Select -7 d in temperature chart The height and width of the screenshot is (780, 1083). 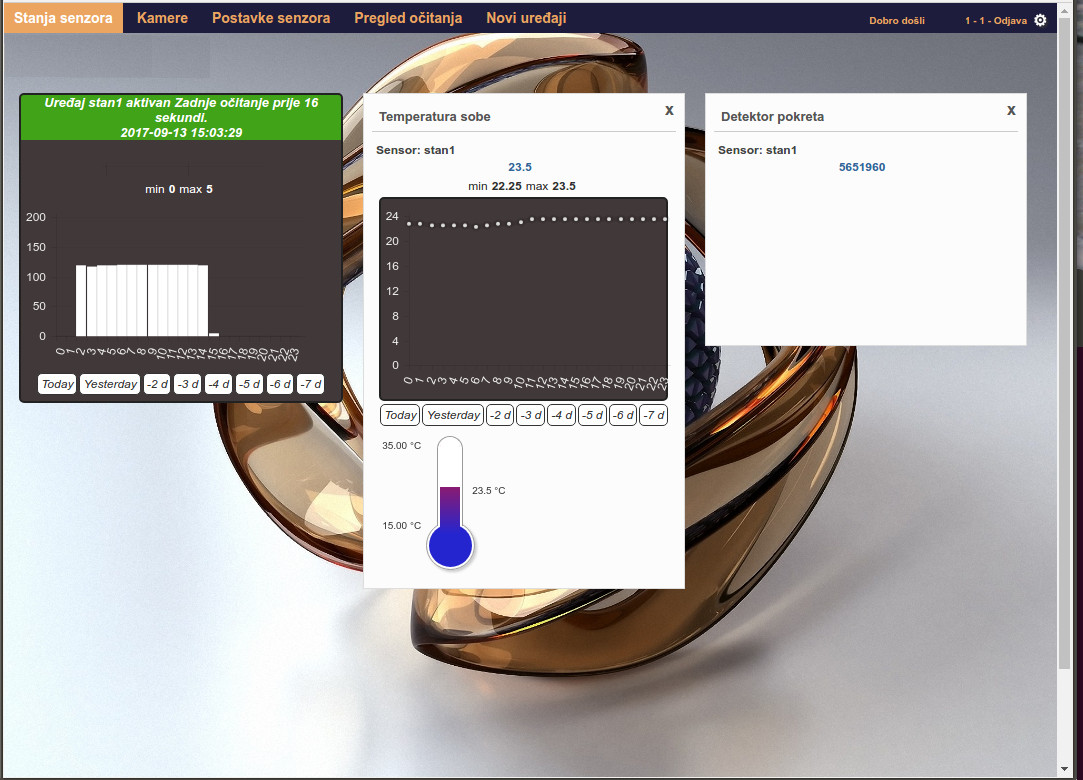[x=653, y=415]
